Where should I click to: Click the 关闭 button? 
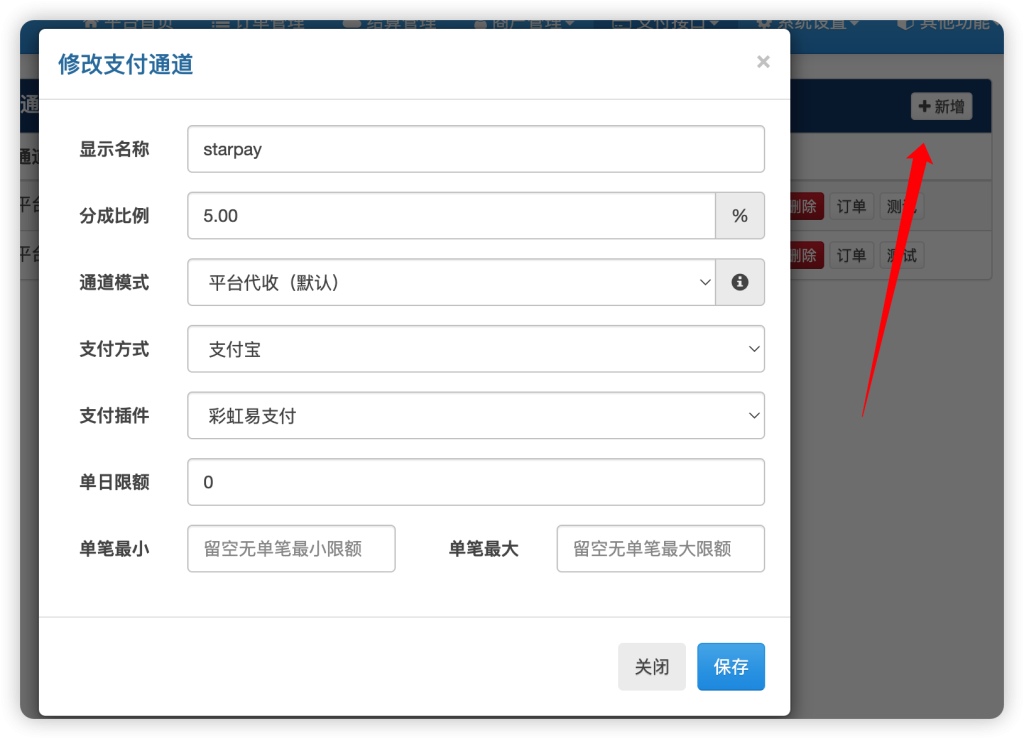(x=652, y=666)
